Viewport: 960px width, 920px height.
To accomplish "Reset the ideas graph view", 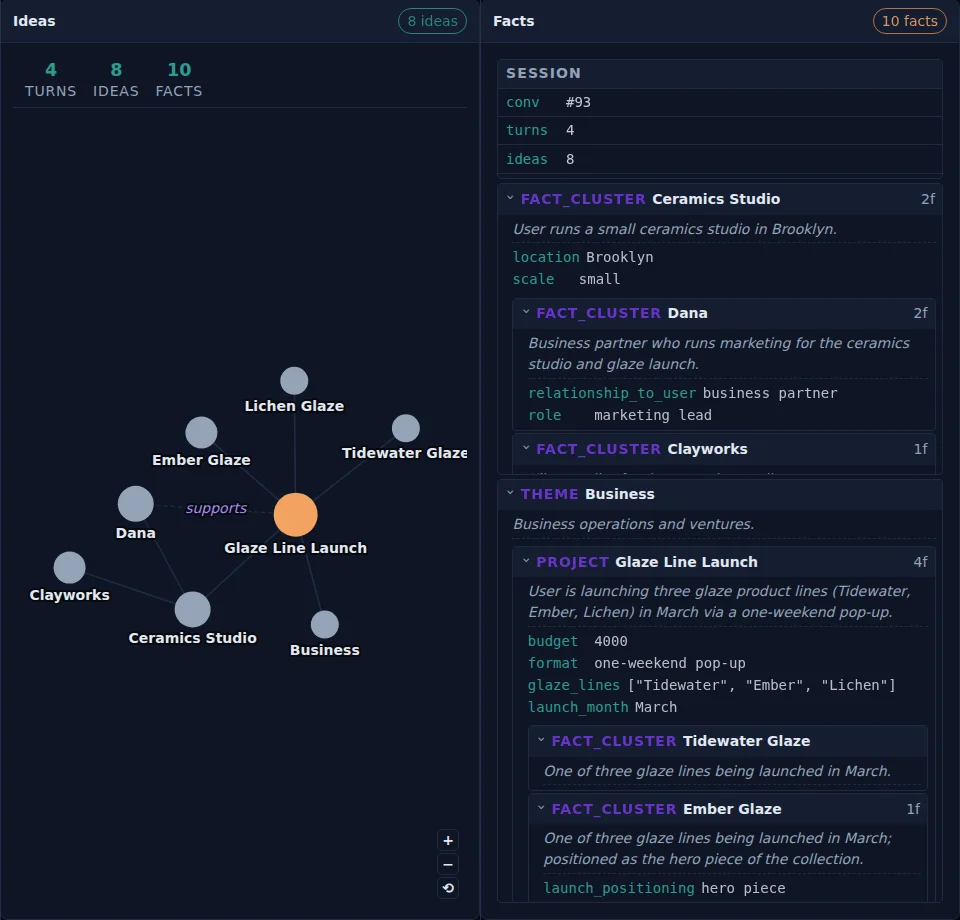I will (448, 888).
